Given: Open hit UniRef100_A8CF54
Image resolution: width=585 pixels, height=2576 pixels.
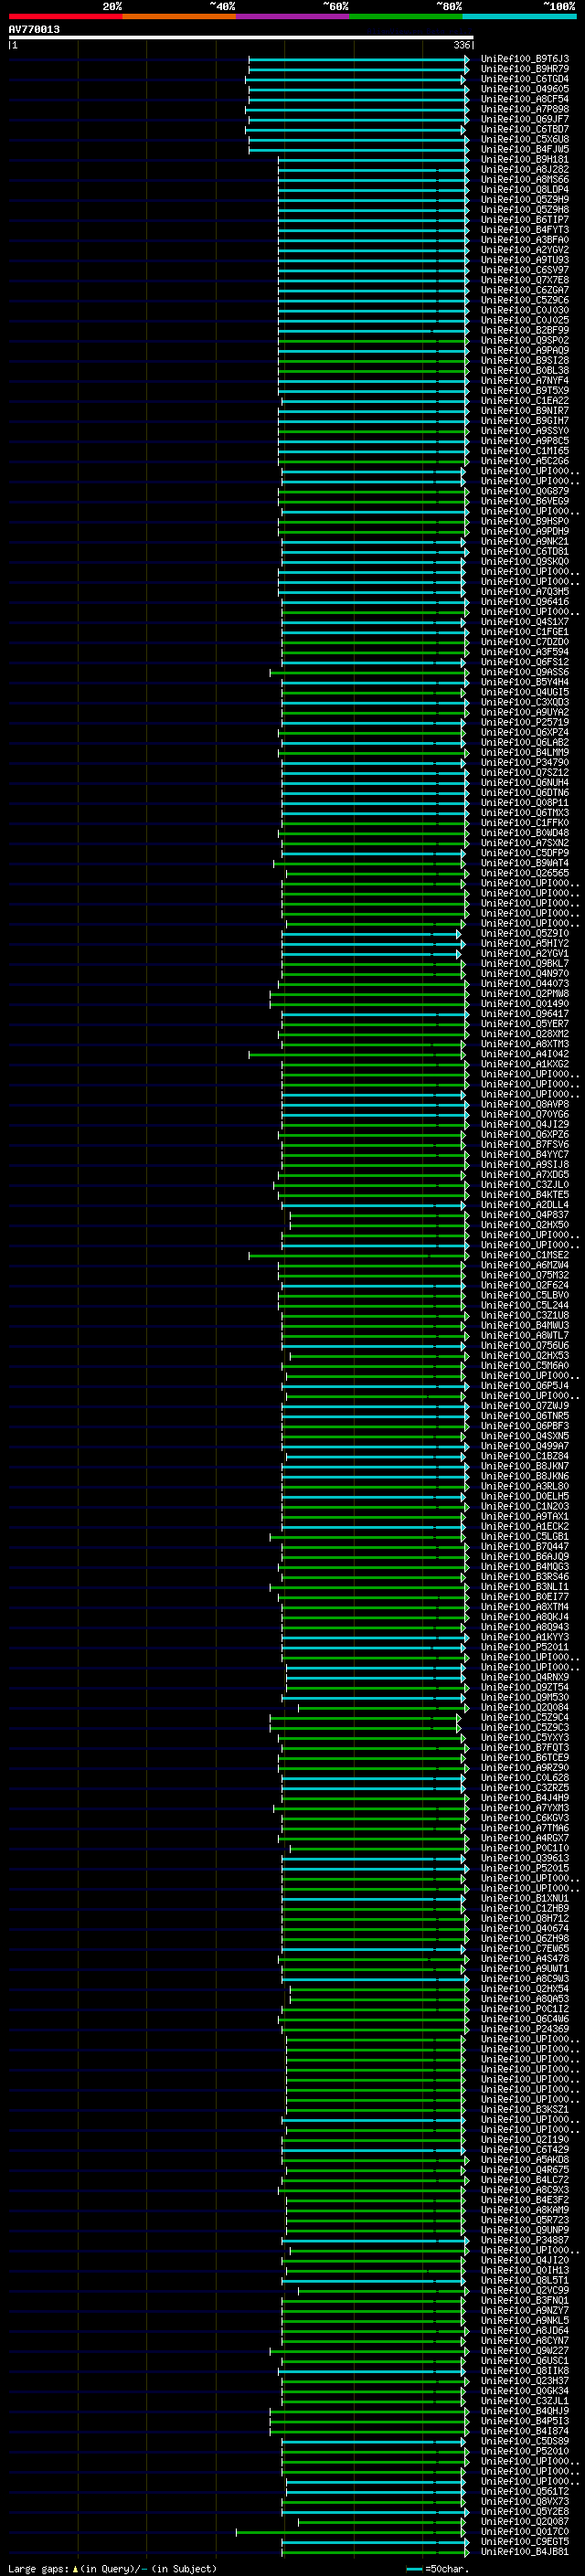Looking at the screenshot, I should click(x=524, y=99).
